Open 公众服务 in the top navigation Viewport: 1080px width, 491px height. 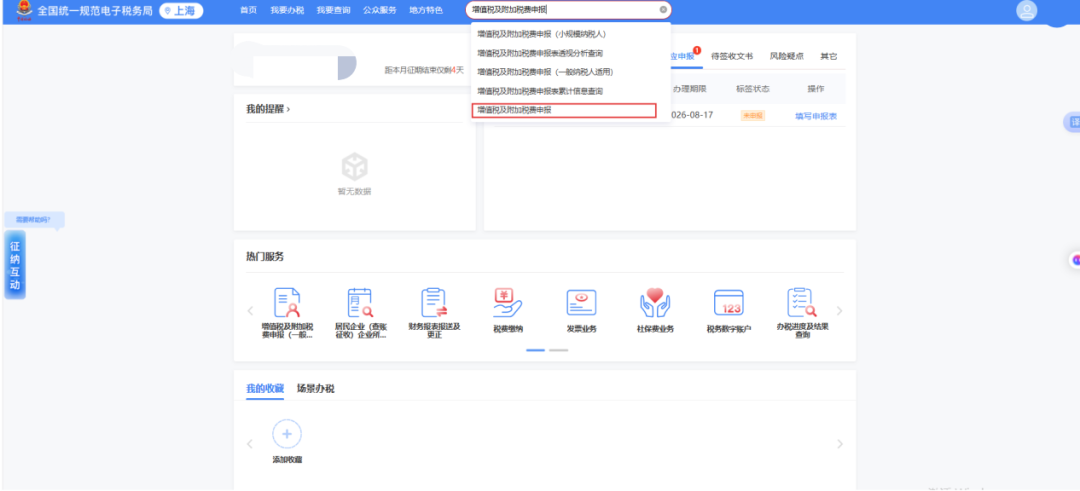(x=380, y=10)
